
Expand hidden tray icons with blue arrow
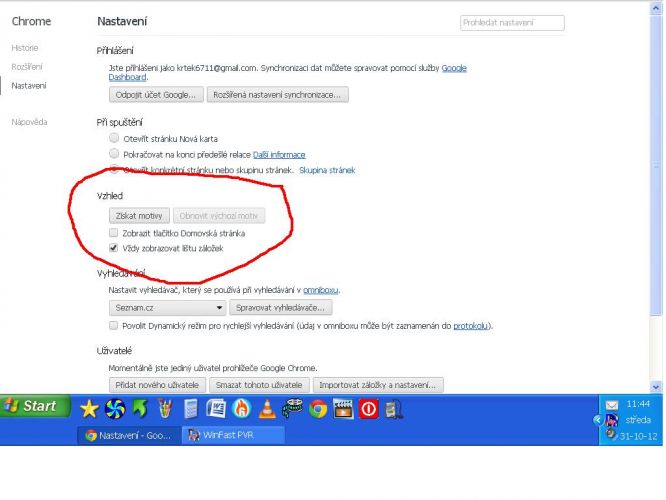[598, 421]
